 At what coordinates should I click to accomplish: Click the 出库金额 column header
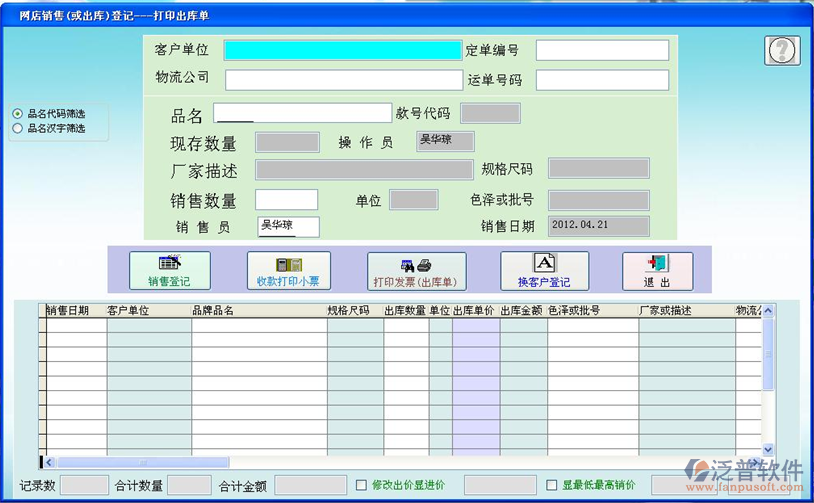[x=523, y=310]
